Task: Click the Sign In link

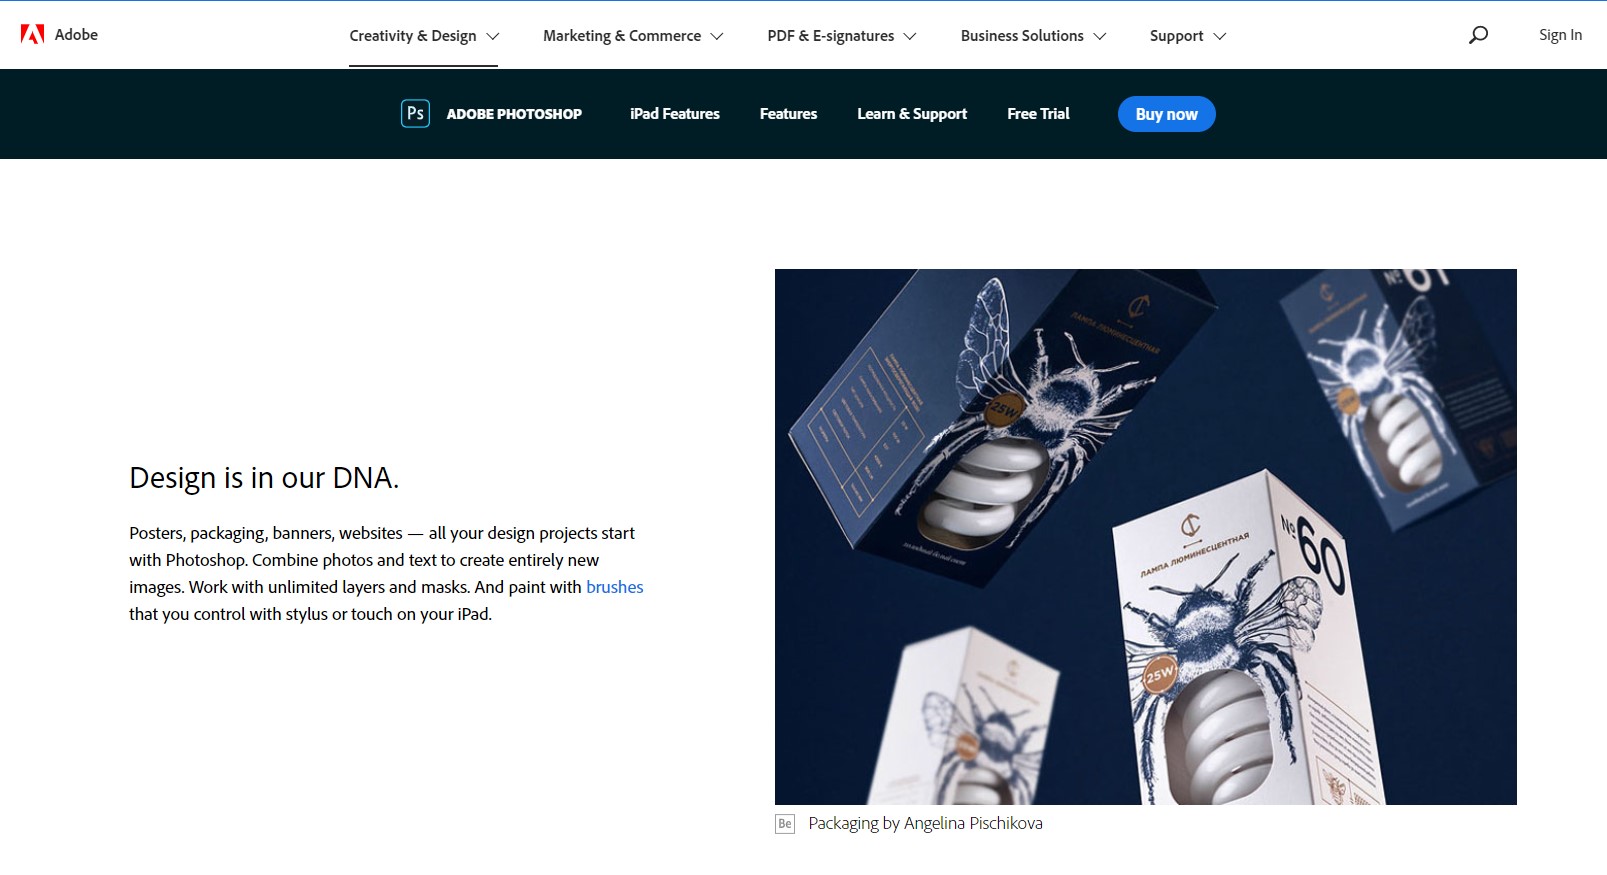Action: [x=1560, y=35]
